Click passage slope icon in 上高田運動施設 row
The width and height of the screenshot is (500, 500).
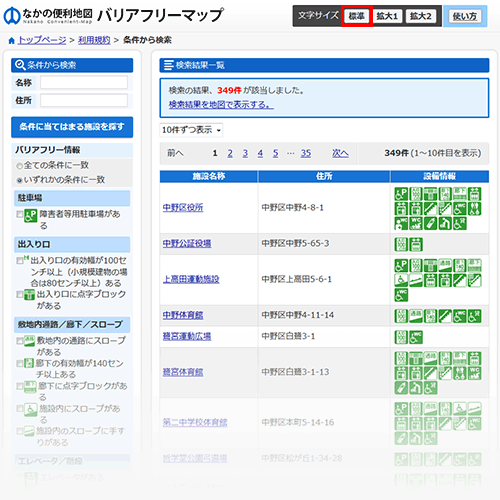click(445, 266)
